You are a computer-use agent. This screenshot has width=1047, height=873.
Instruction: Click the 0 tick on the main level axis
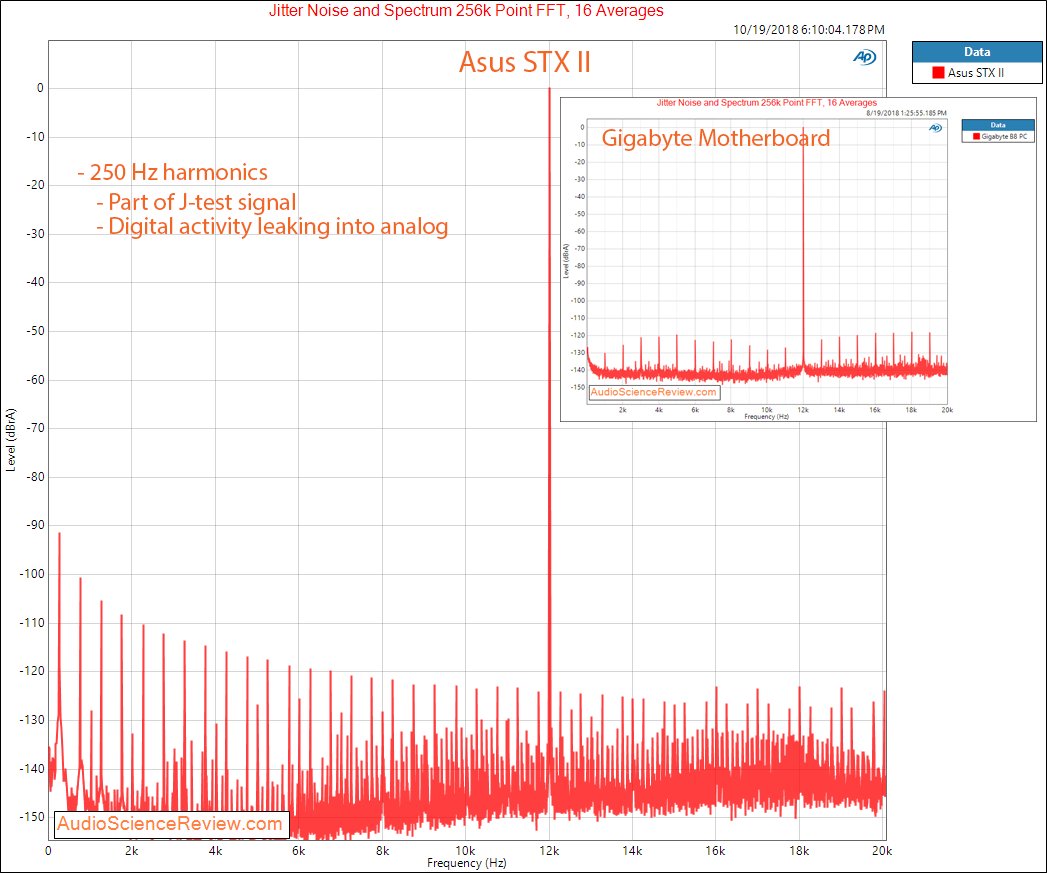coord(40,88)
